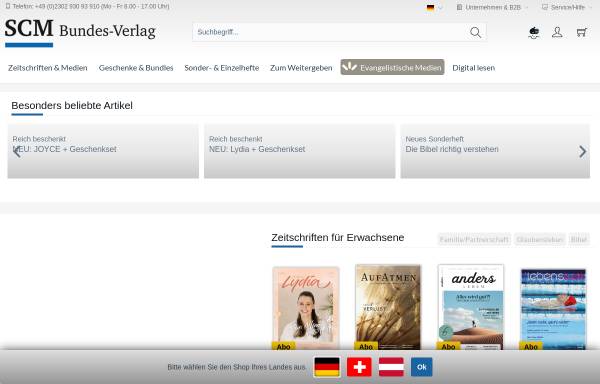
Task: Go to previous popular article slide
Action: click(16, 152)
